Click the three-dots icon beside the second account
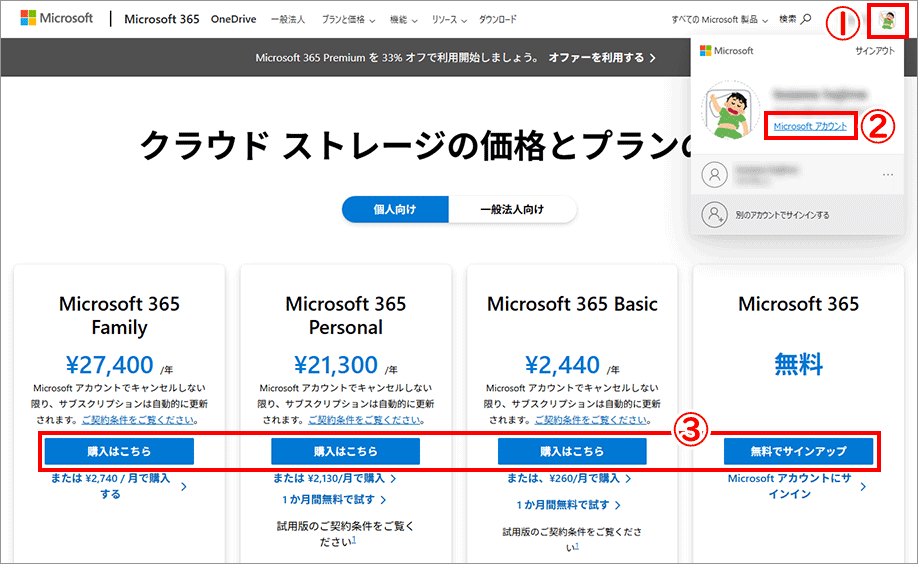The width and height of the screenshot is (918, 564). (887, 175)
